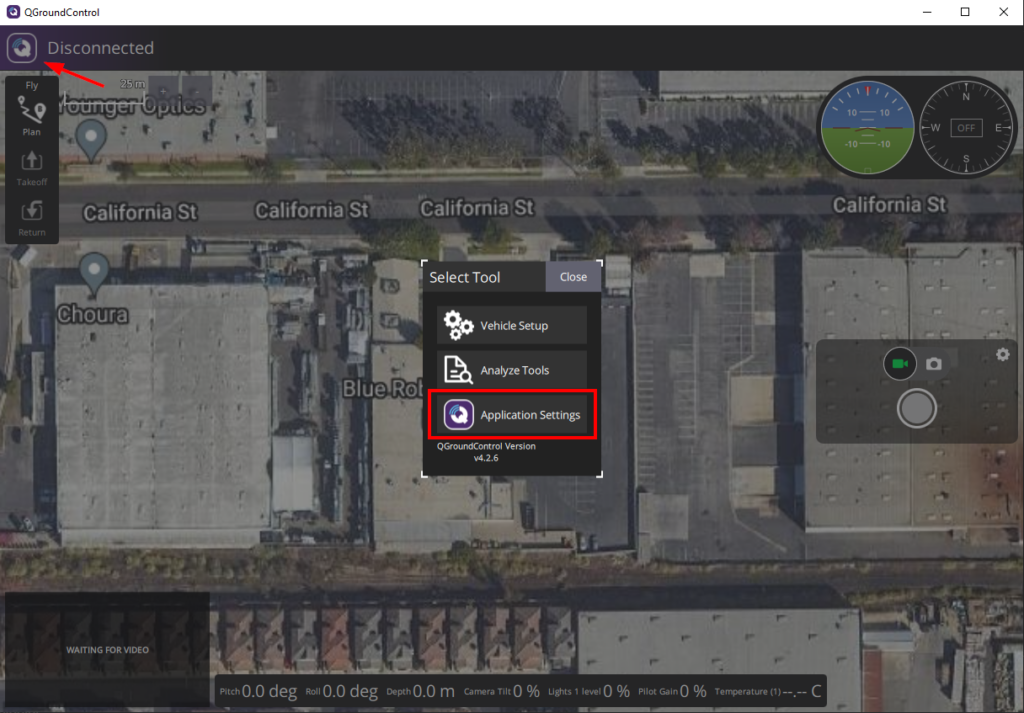Viewport: 1024px width, 713px height.
Task: Open the QGroundControl logo toolbar icon
Action: (21, 47)
